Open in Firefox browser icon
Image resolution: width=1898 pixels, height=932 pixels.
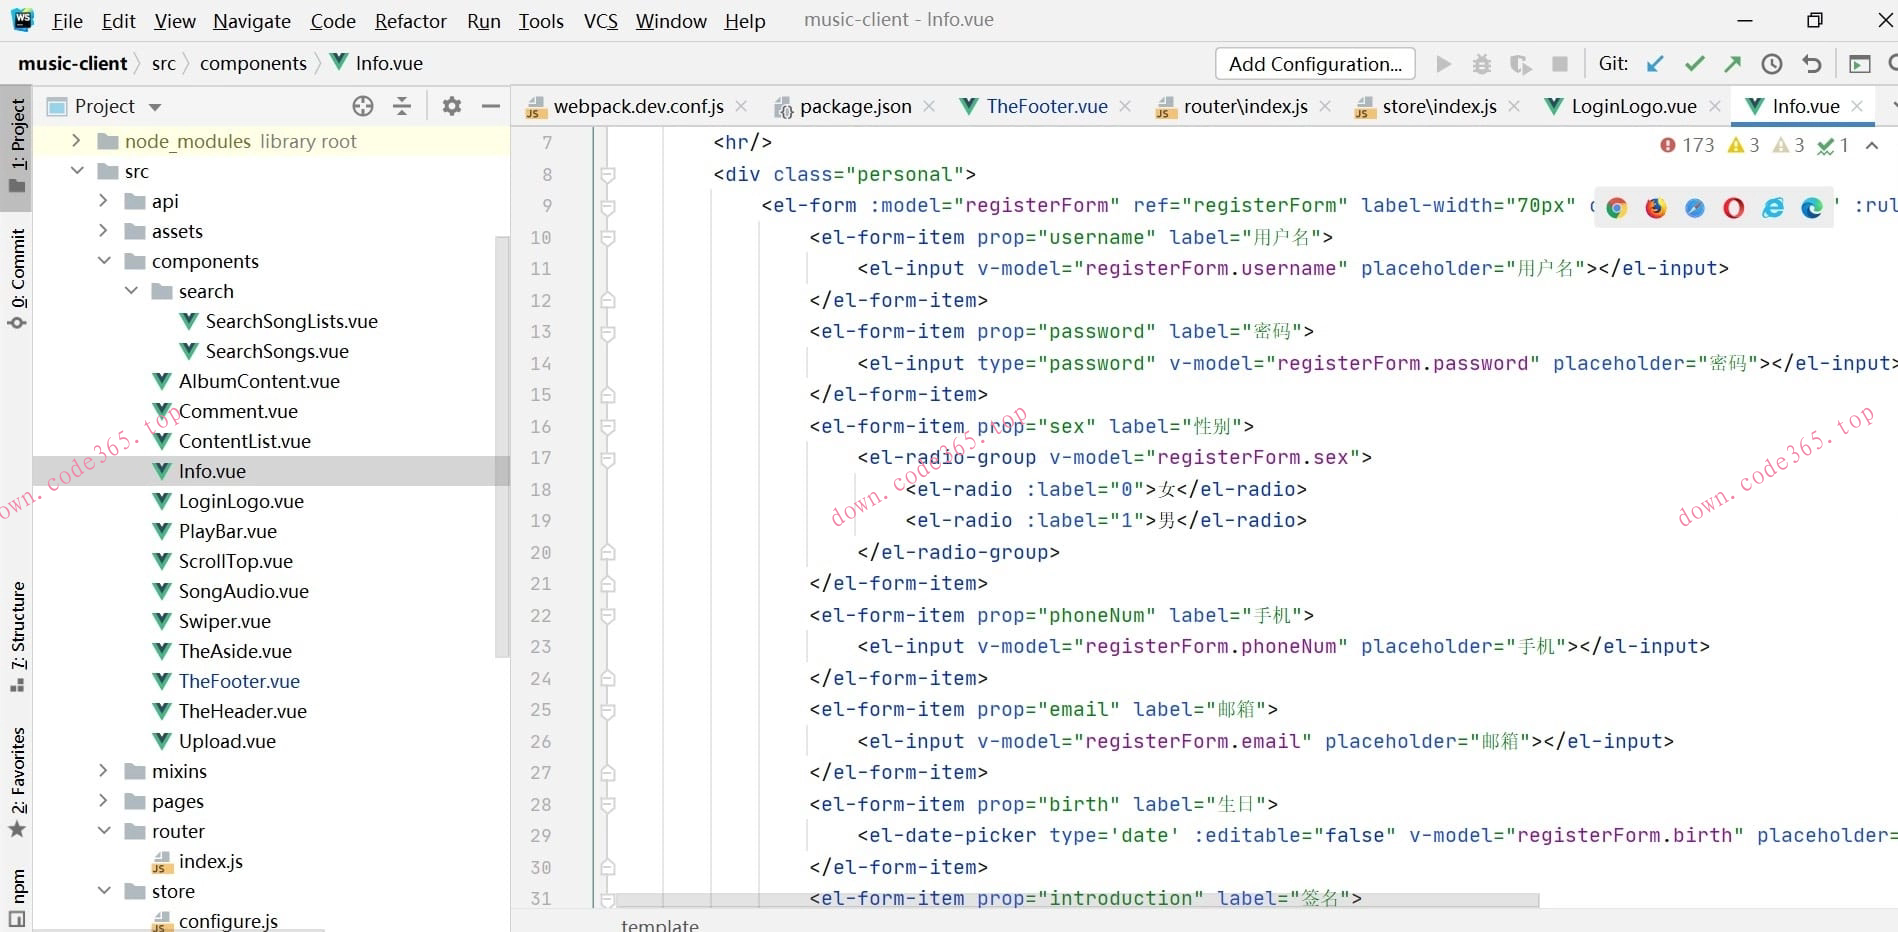pyautogui.click(x=1655, y=208)
